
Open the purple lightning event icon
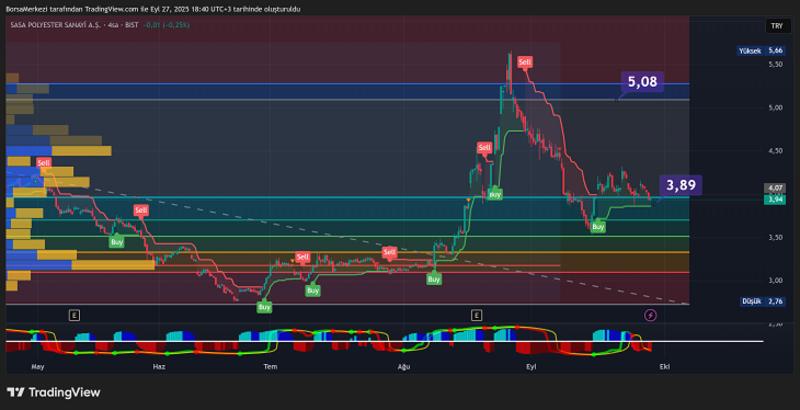pos(651,316)
